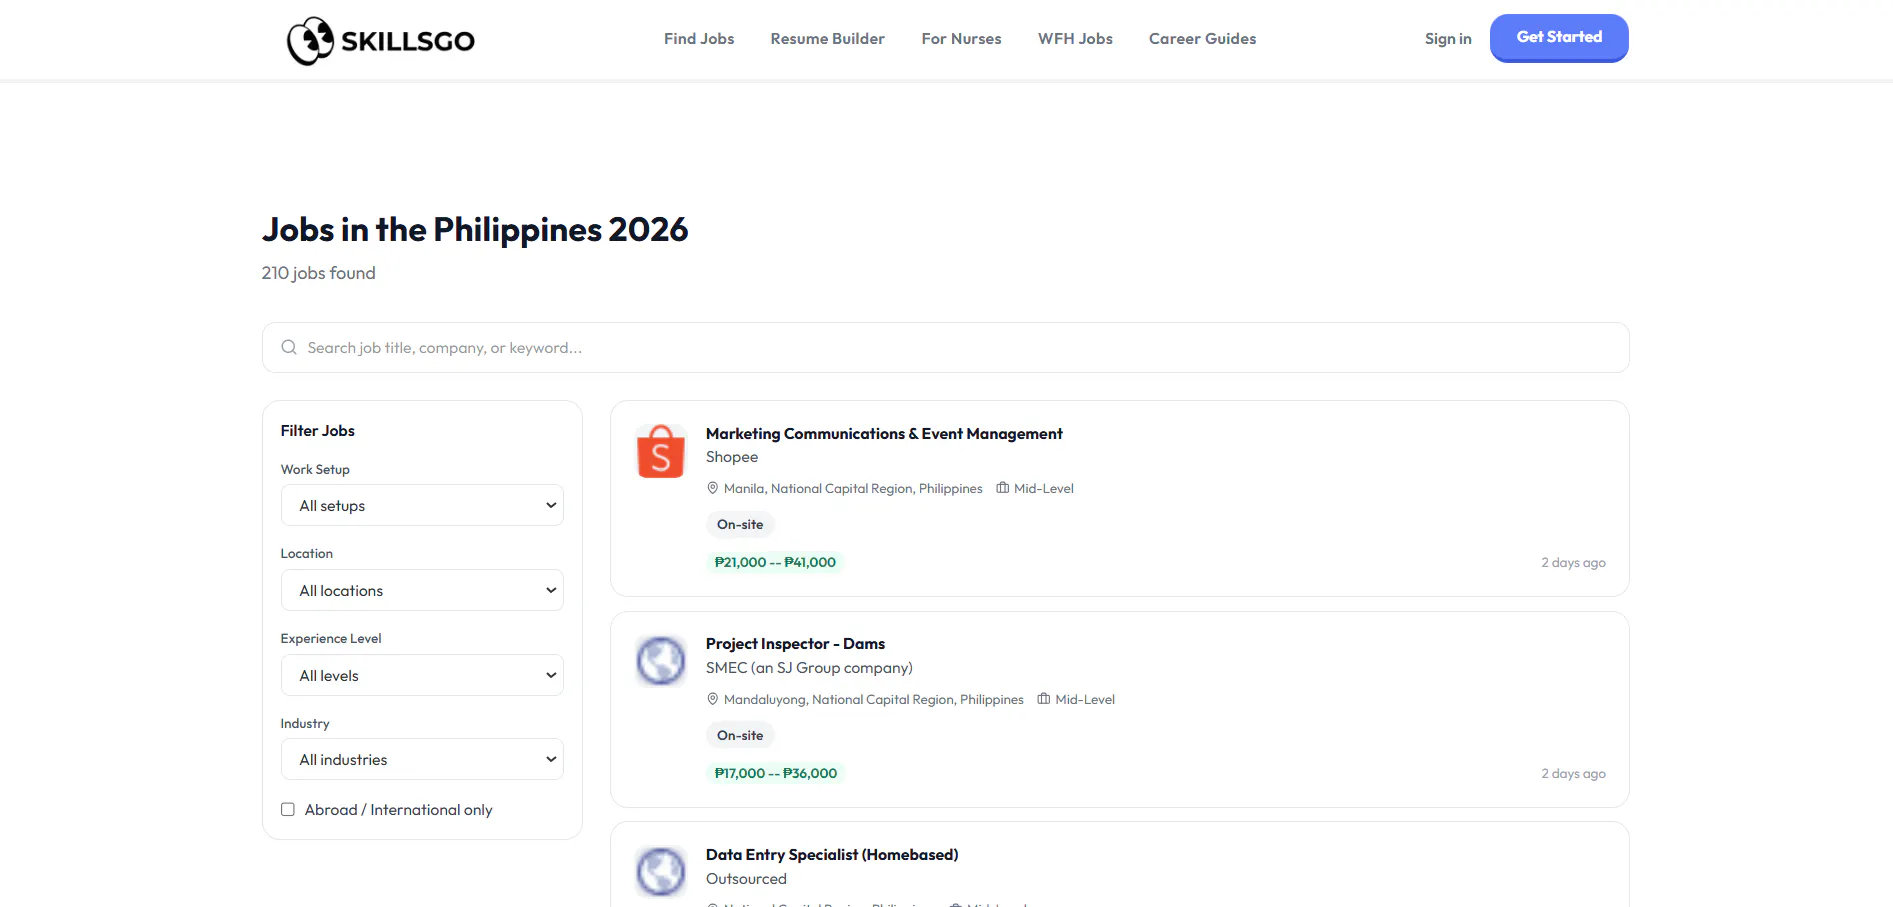The width and height of the screenshot is (1893, 907).
Task: Click the Filter Jobs heading
Action: click(x=318, y=431)
